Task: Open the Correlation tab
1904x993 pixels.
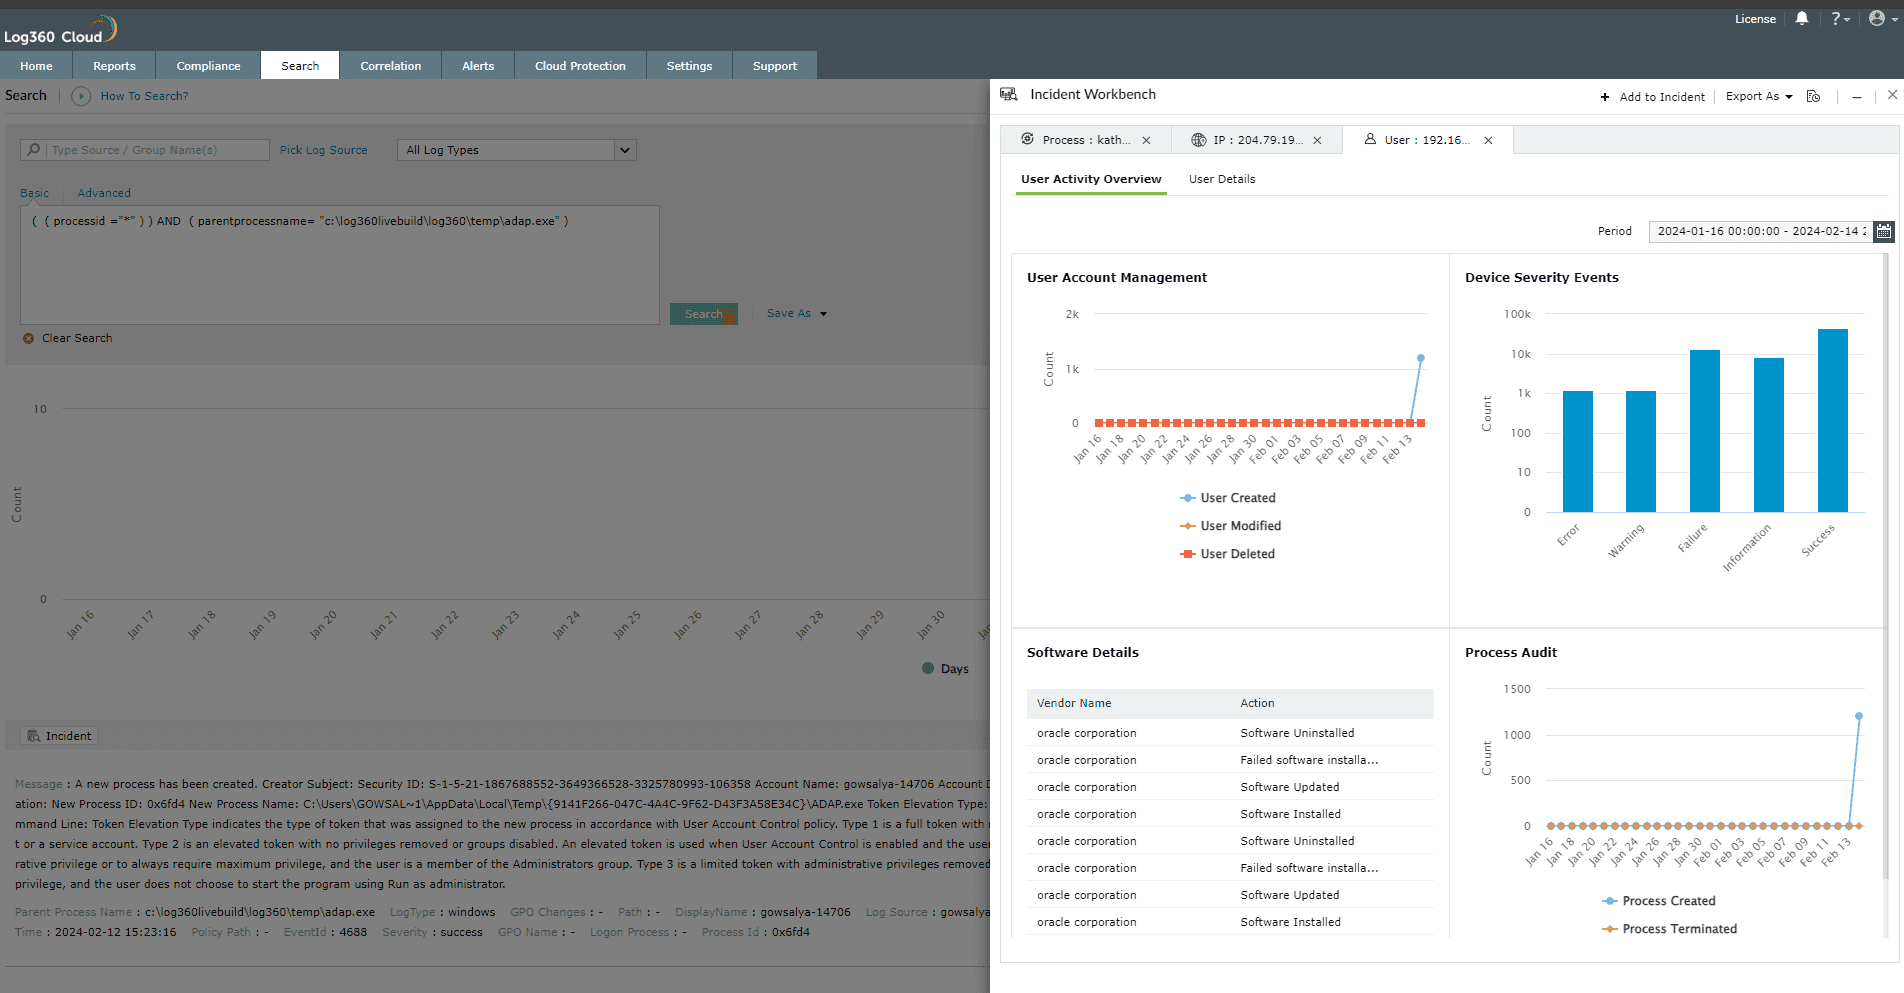Action: [390, 66]
